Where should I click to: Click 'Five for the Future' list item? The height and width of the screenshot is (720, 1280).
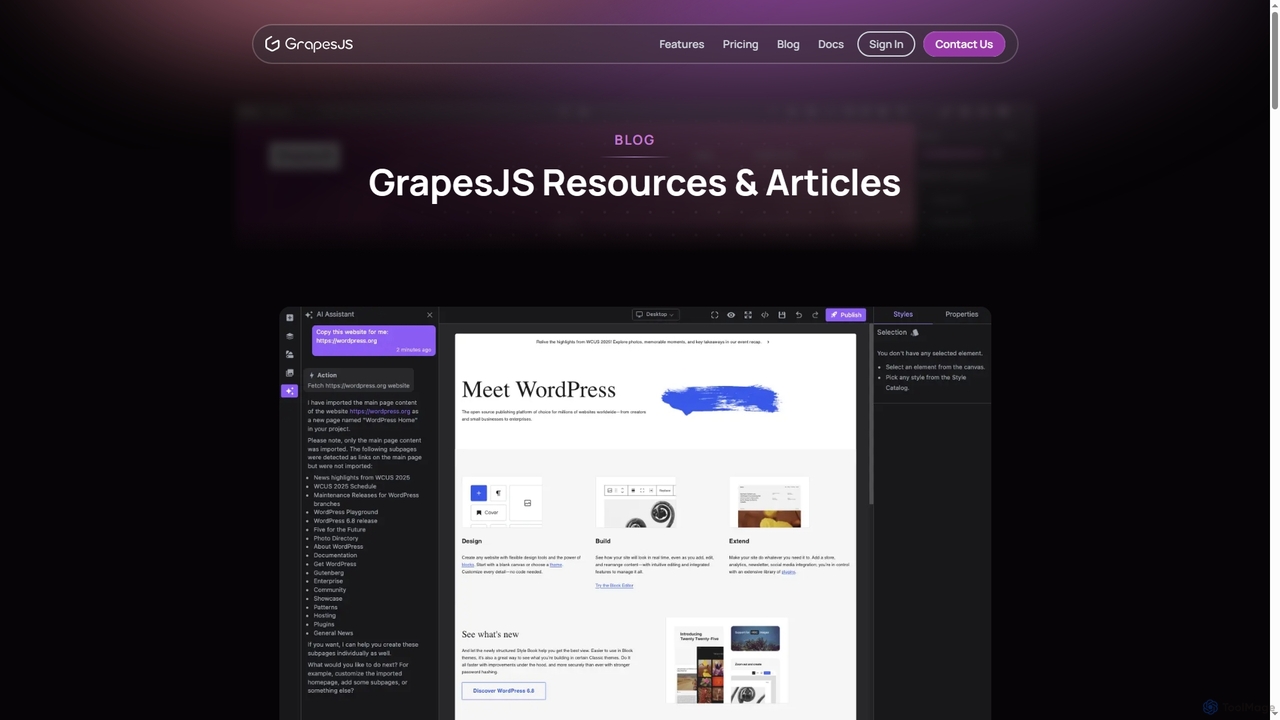339,530
